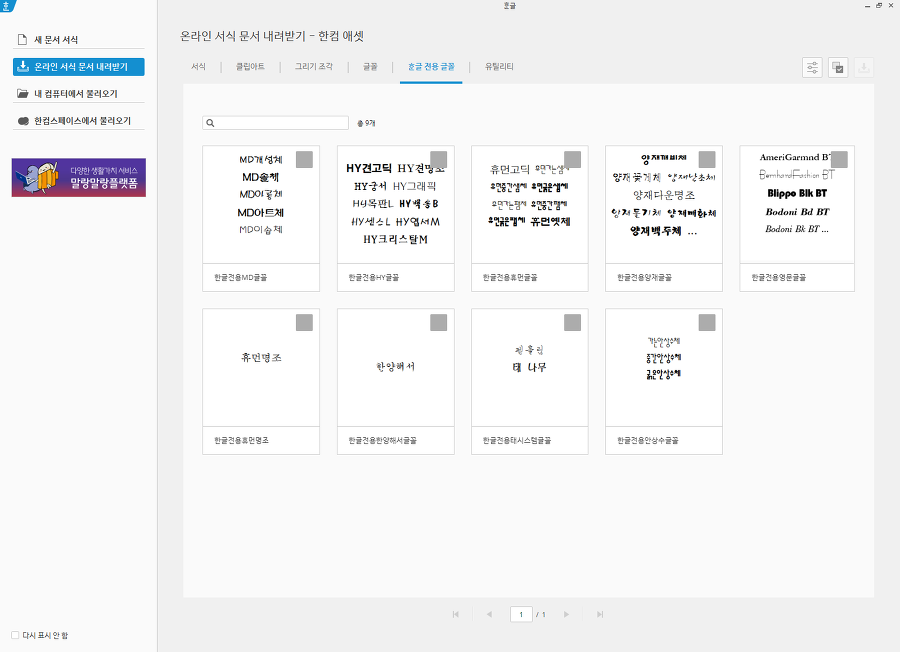
Task: Click the download toolbar icon at top right
Action: click(x=863, y=68)
